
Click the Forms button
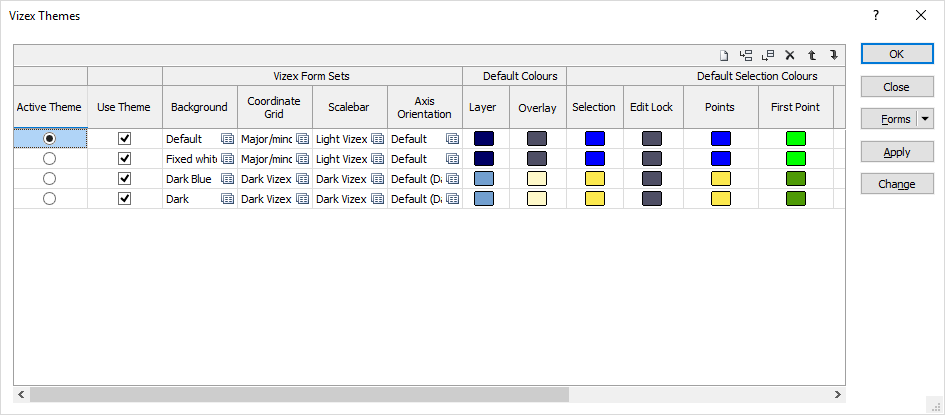click(890, 119)
